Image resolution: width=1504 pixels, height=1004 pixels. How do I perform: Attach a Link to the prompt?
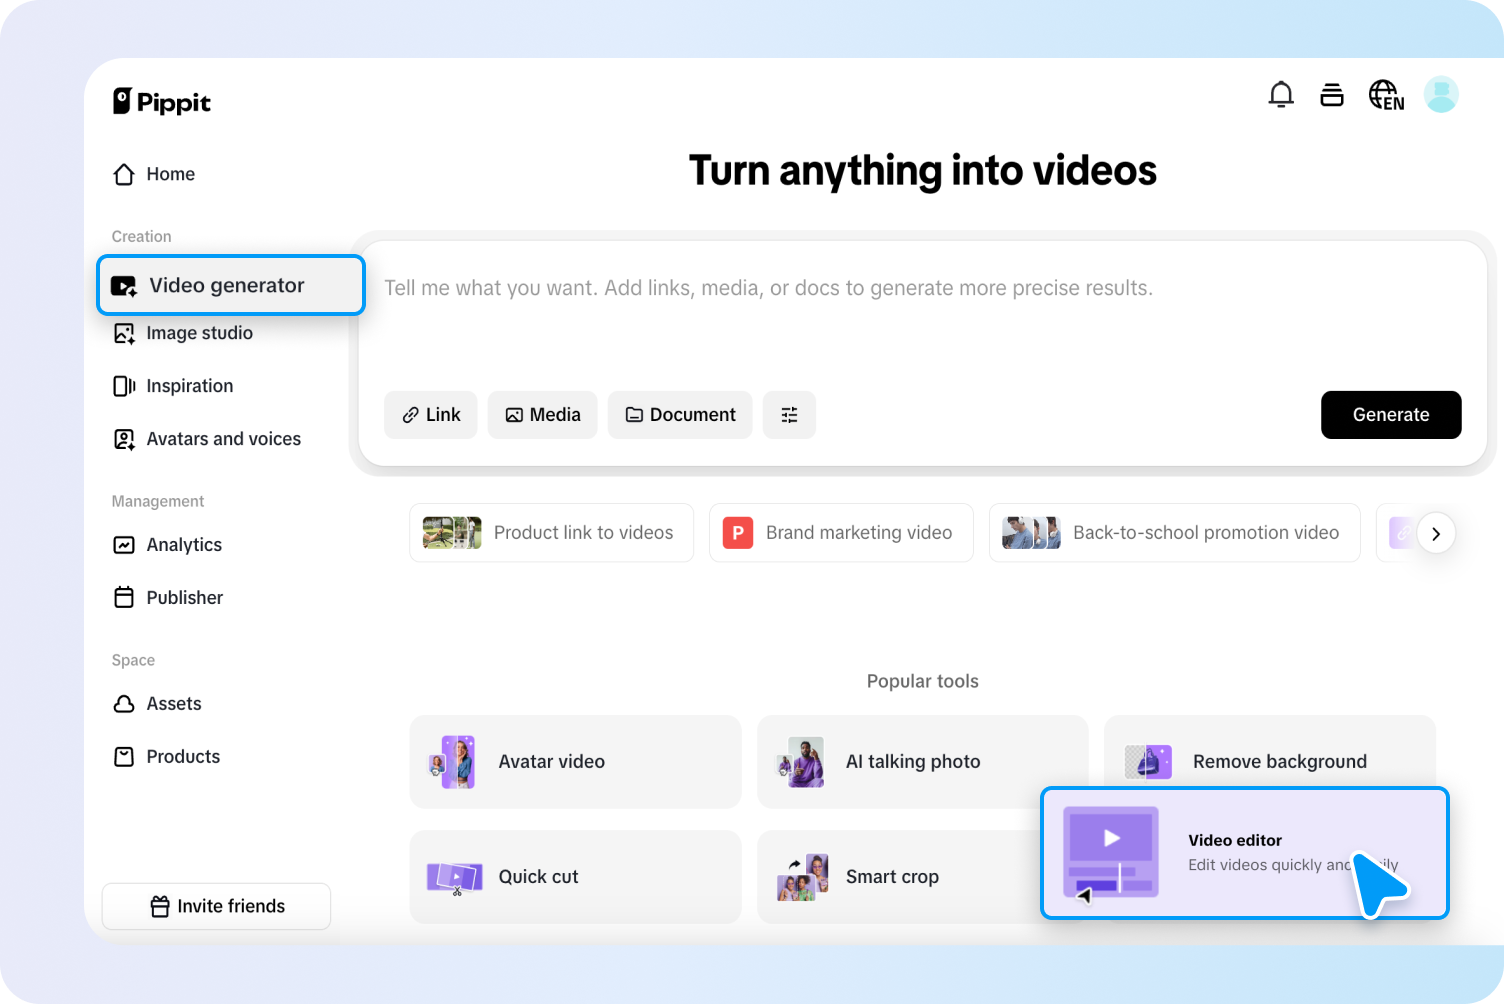[x=430, y=414]
